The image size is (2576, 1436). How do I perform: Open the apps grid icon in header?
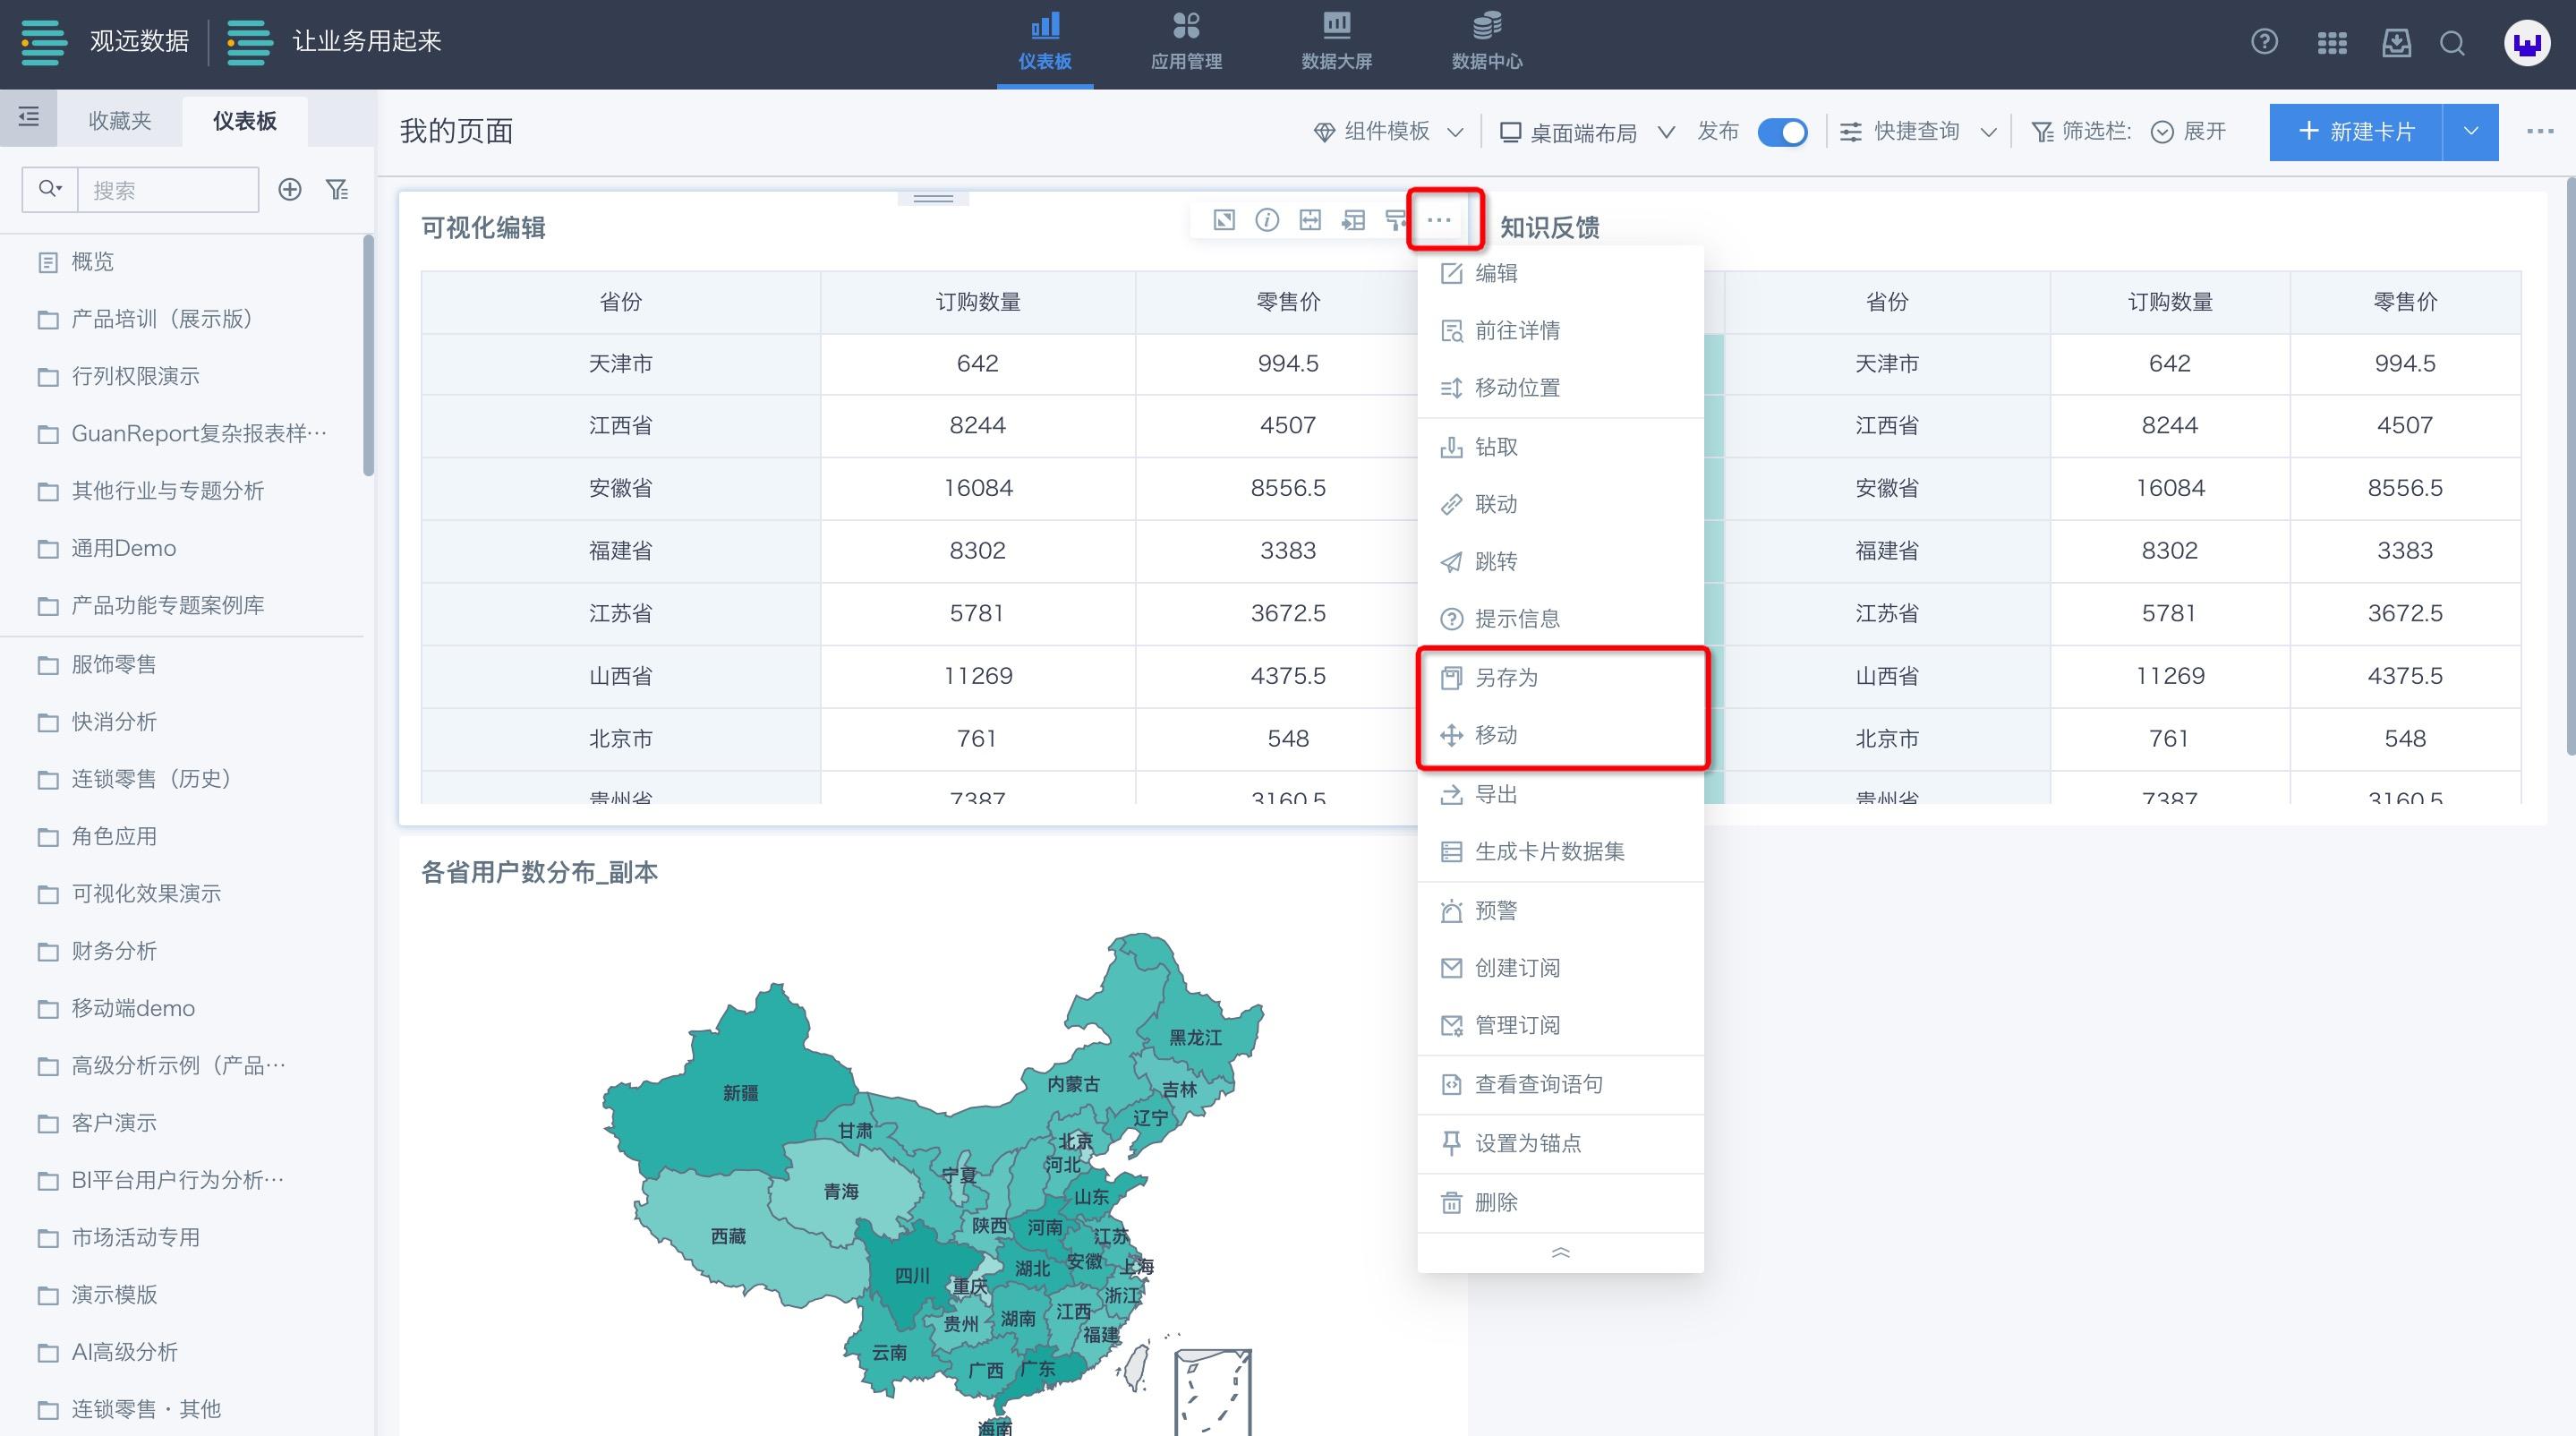pos(2332,42)
